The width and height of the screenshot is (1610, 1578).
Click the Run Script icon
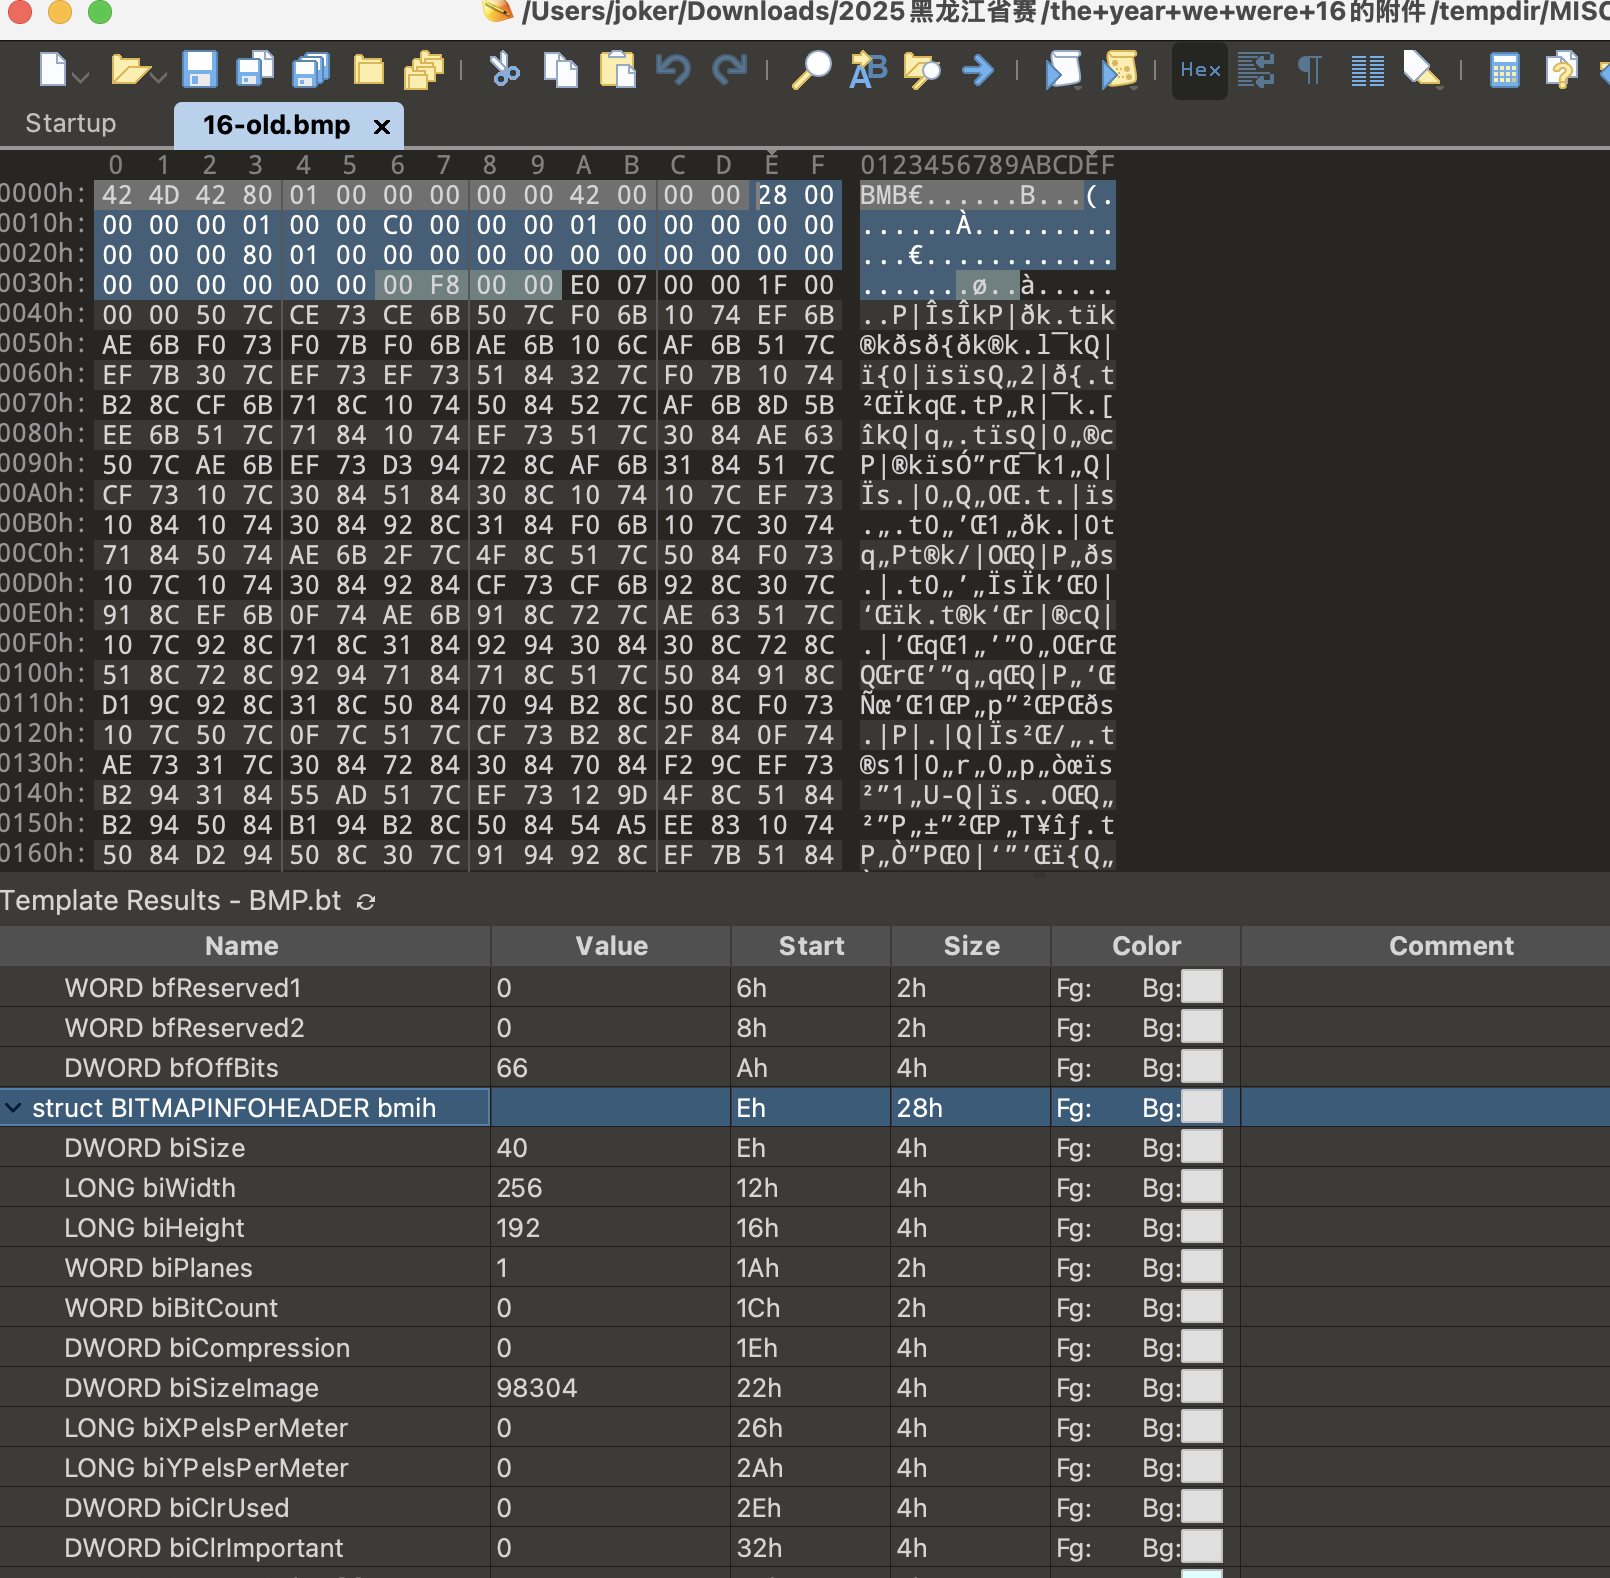pyautogui.click(x=1063, y=70)
